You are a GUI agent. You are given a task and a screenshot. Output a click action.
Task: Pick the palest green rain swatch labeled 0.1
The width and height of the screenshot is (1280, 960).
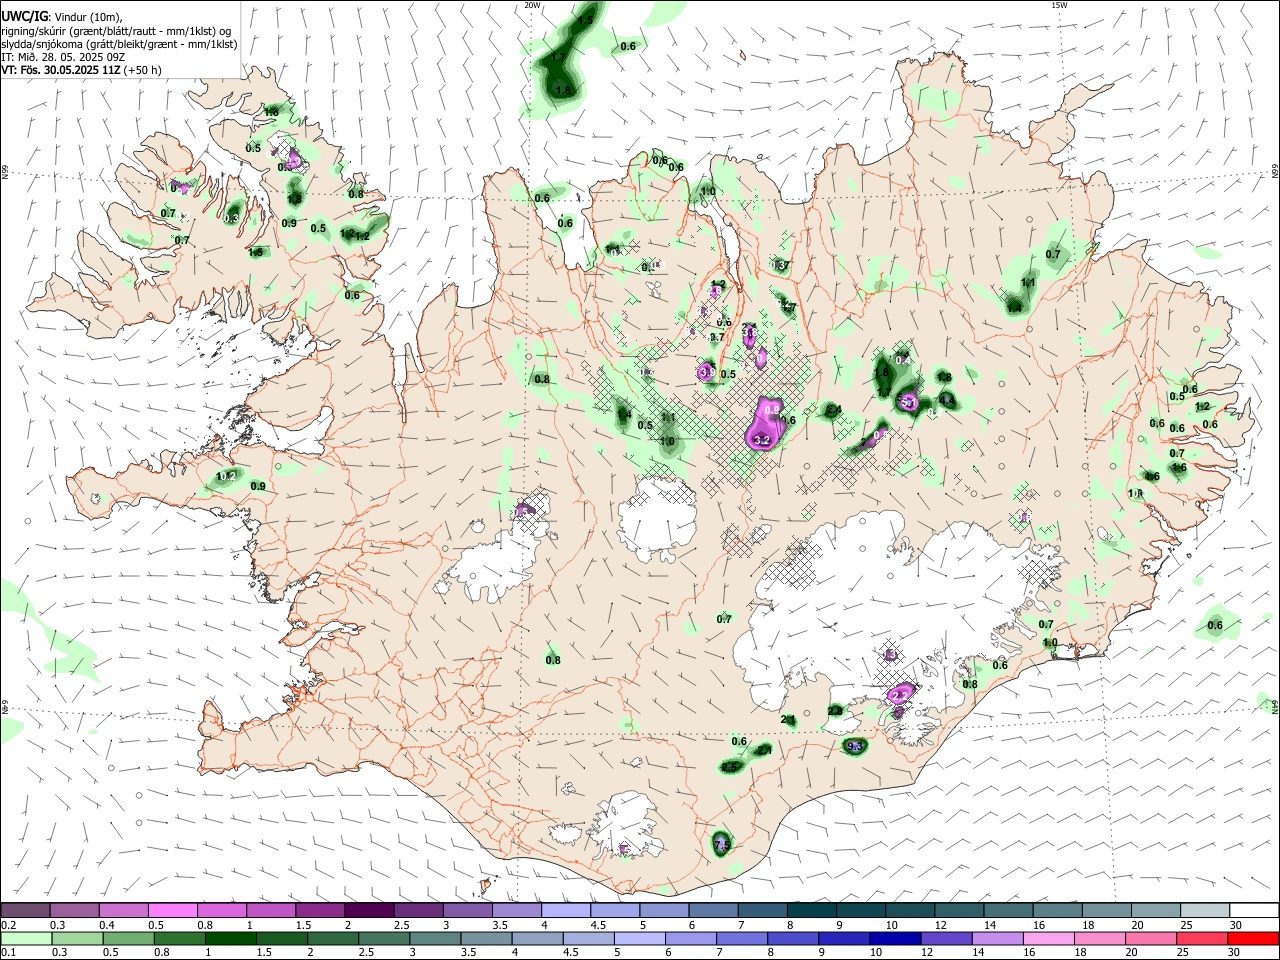pyautogui.click(x=26, y=938)
